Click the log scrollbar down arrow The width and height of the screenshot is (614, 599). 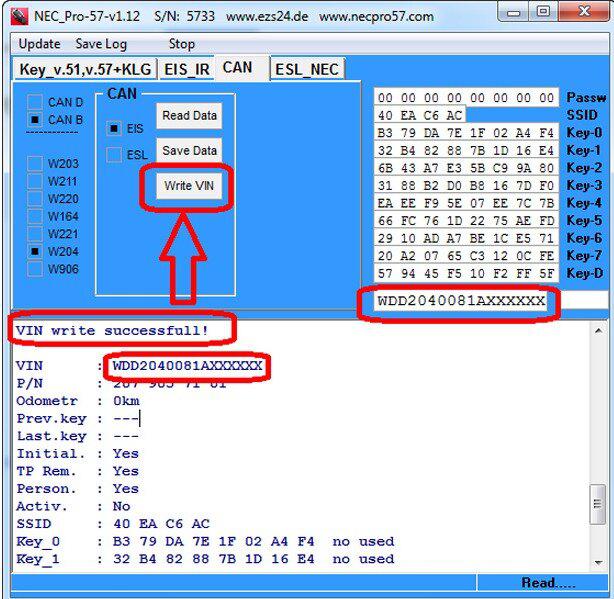[x=598, y=563]
